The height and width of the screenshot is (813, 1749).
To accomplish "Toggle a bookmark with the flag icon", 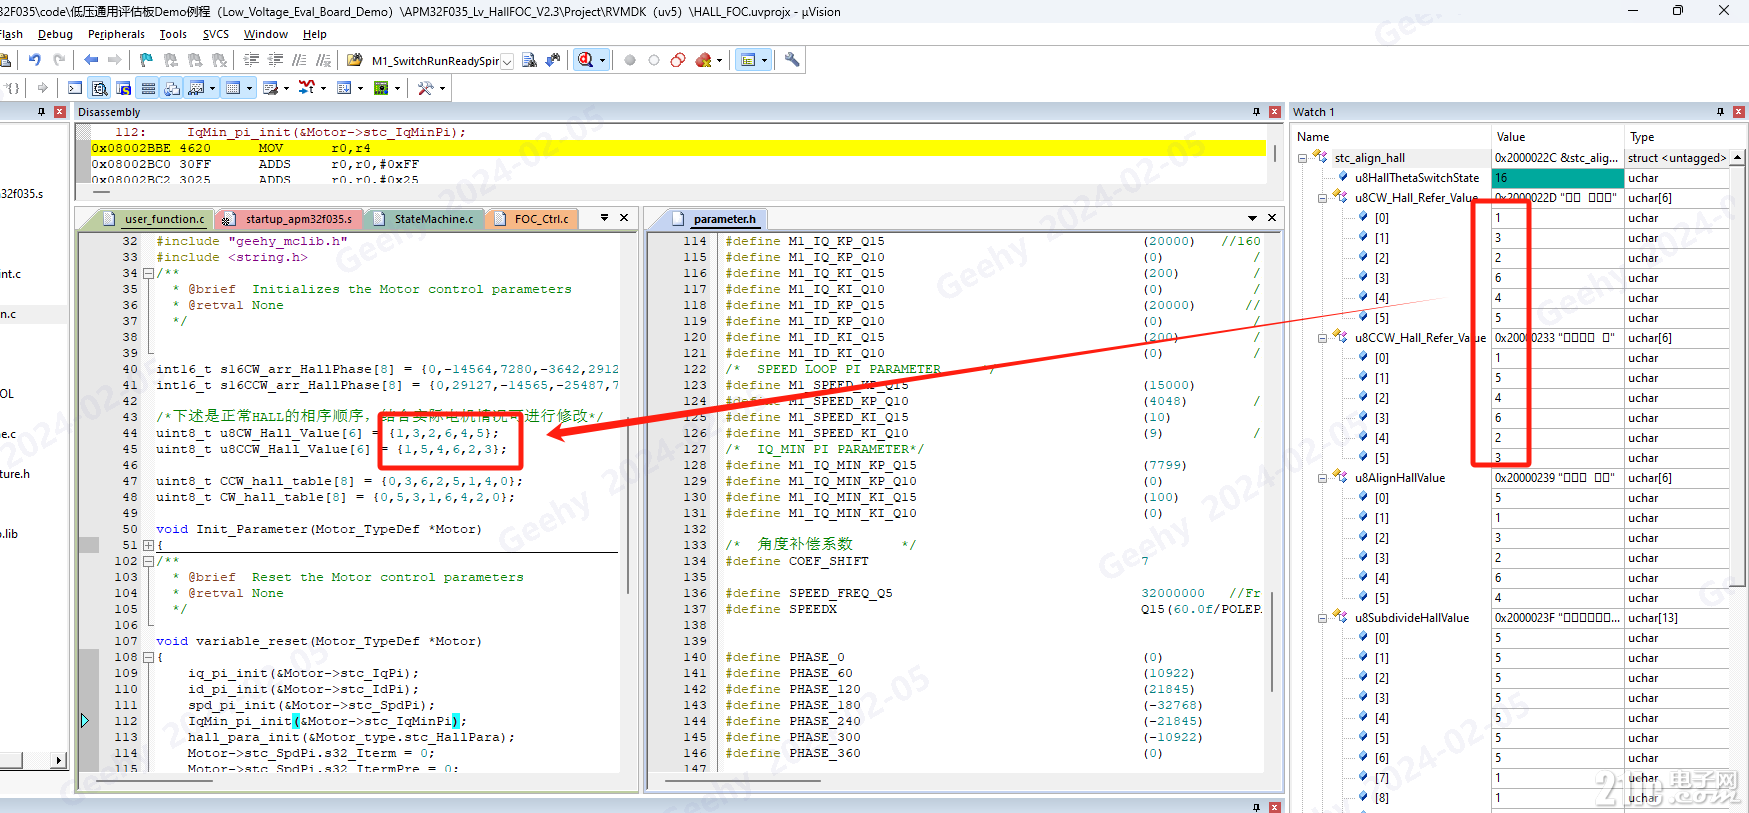I will [146, 60].
